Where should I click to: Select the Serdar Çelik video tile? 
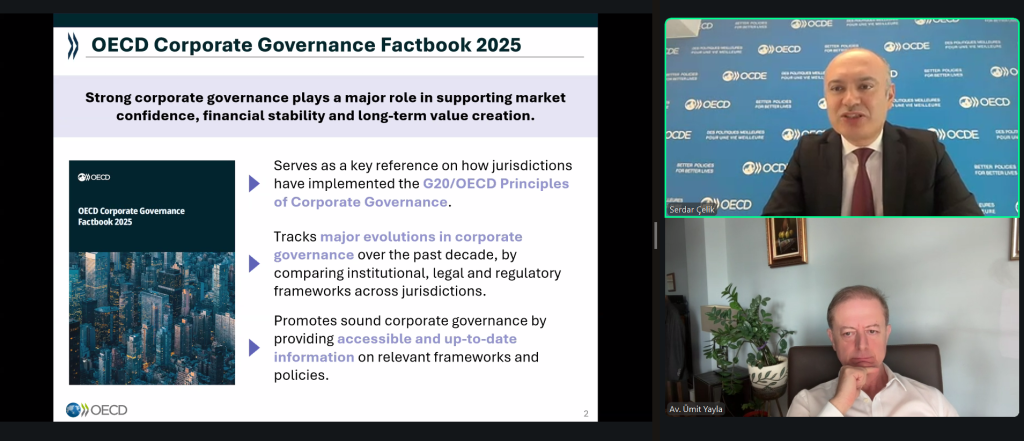tap(841, 116)
